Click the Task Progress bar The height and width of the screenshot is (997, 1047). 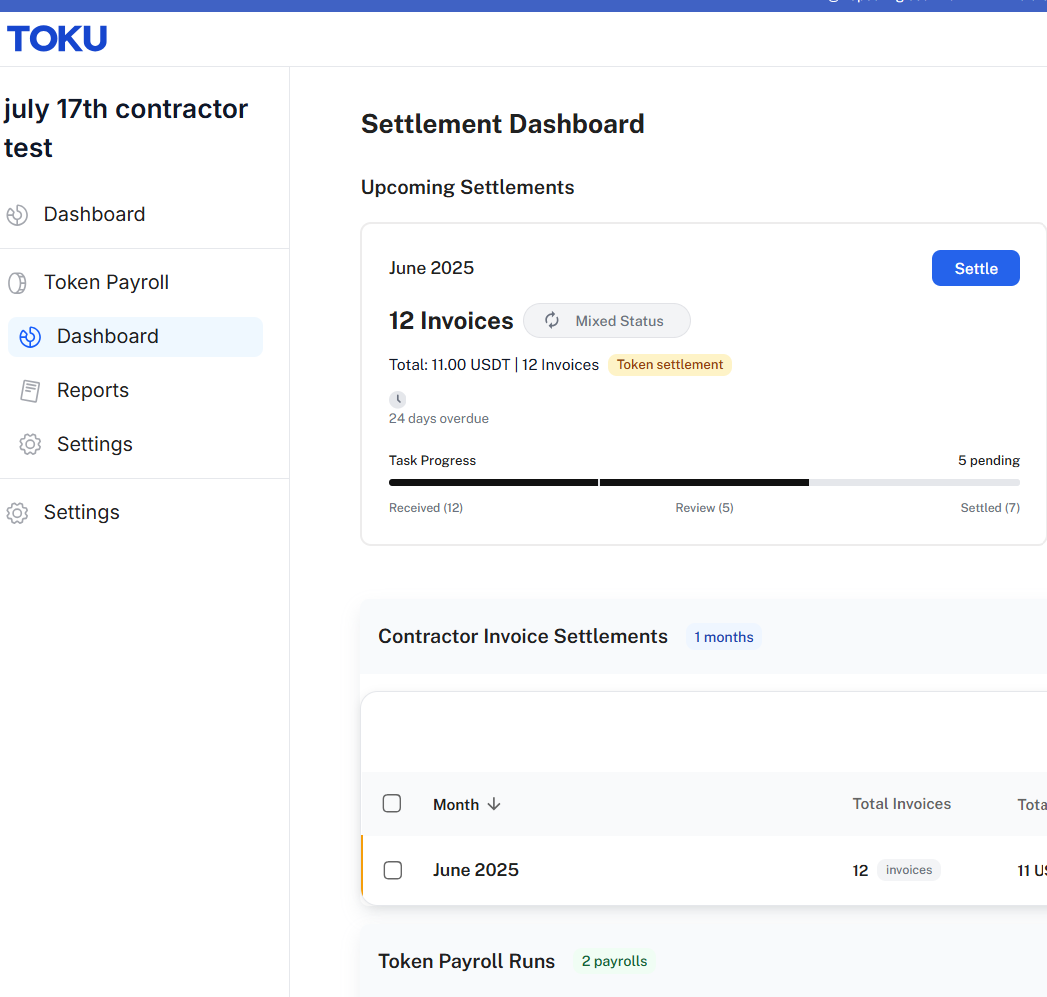point(704,482)
